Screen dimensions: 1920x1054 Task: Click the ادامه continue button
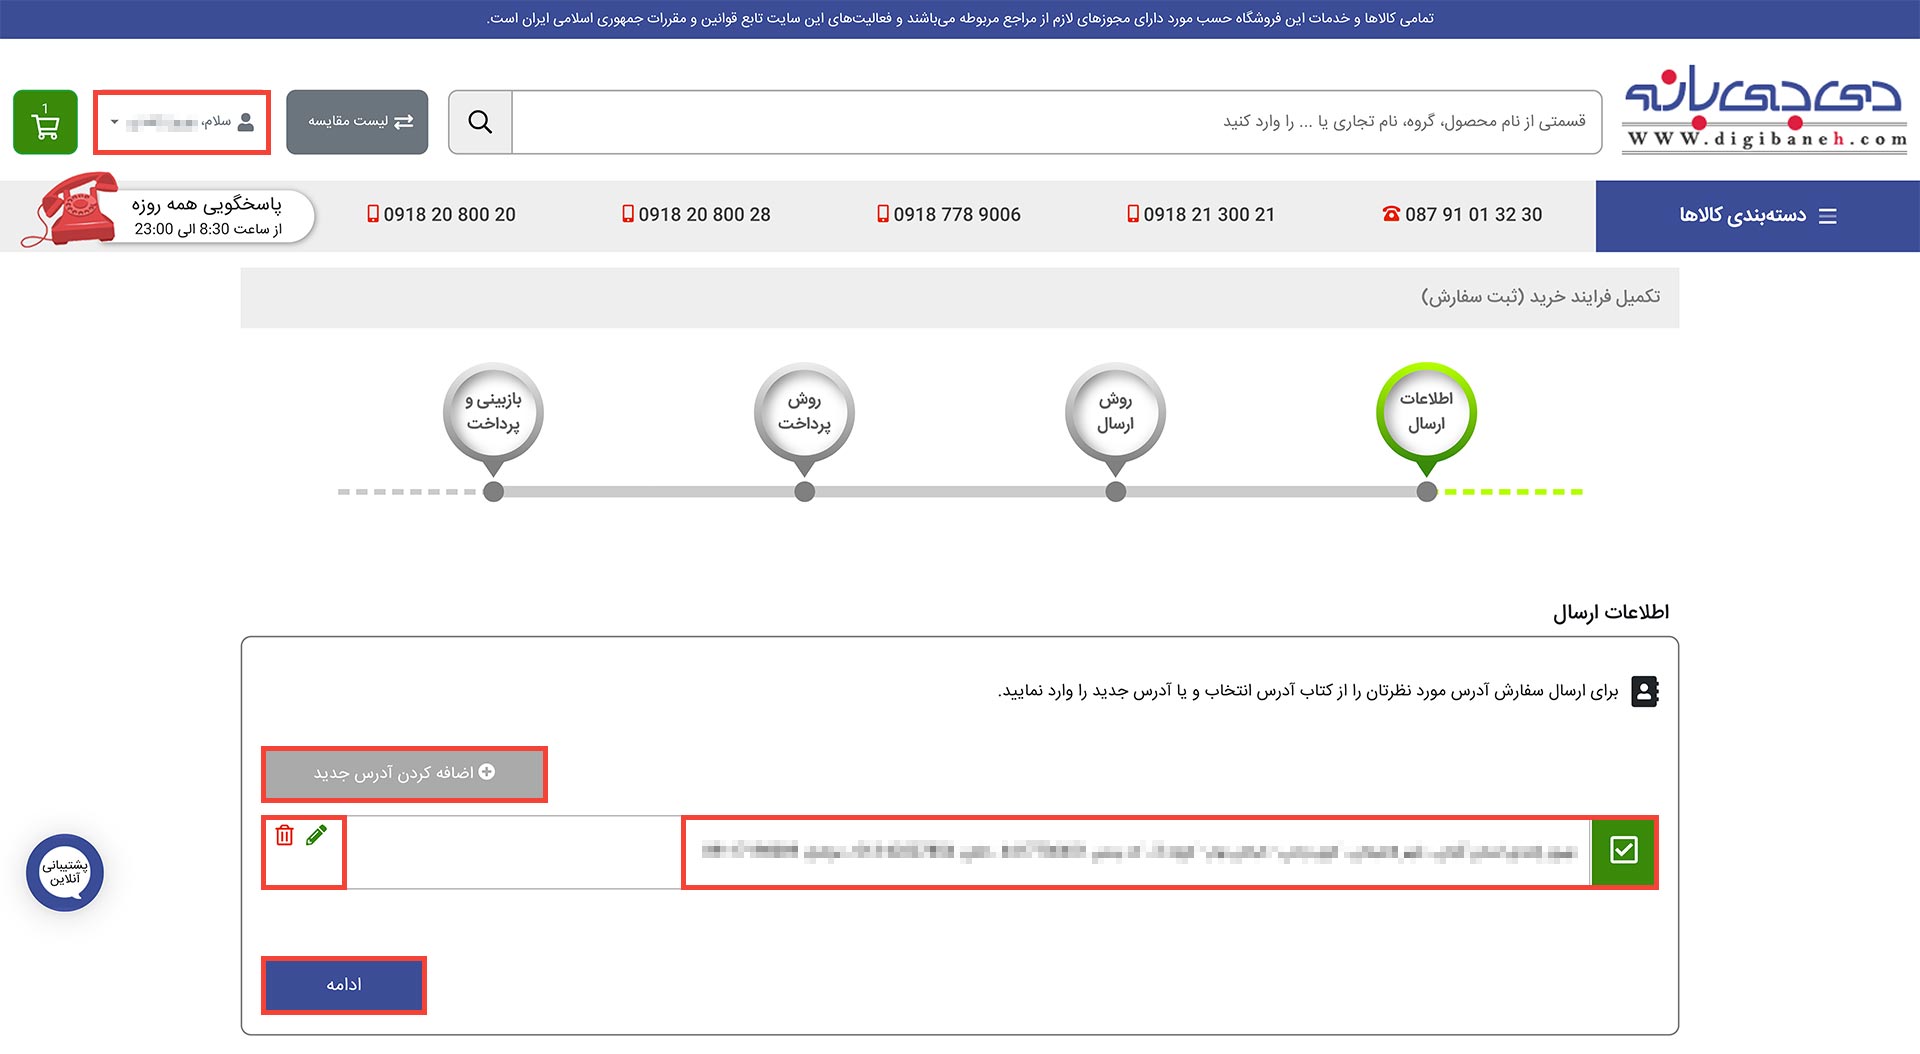343,985
